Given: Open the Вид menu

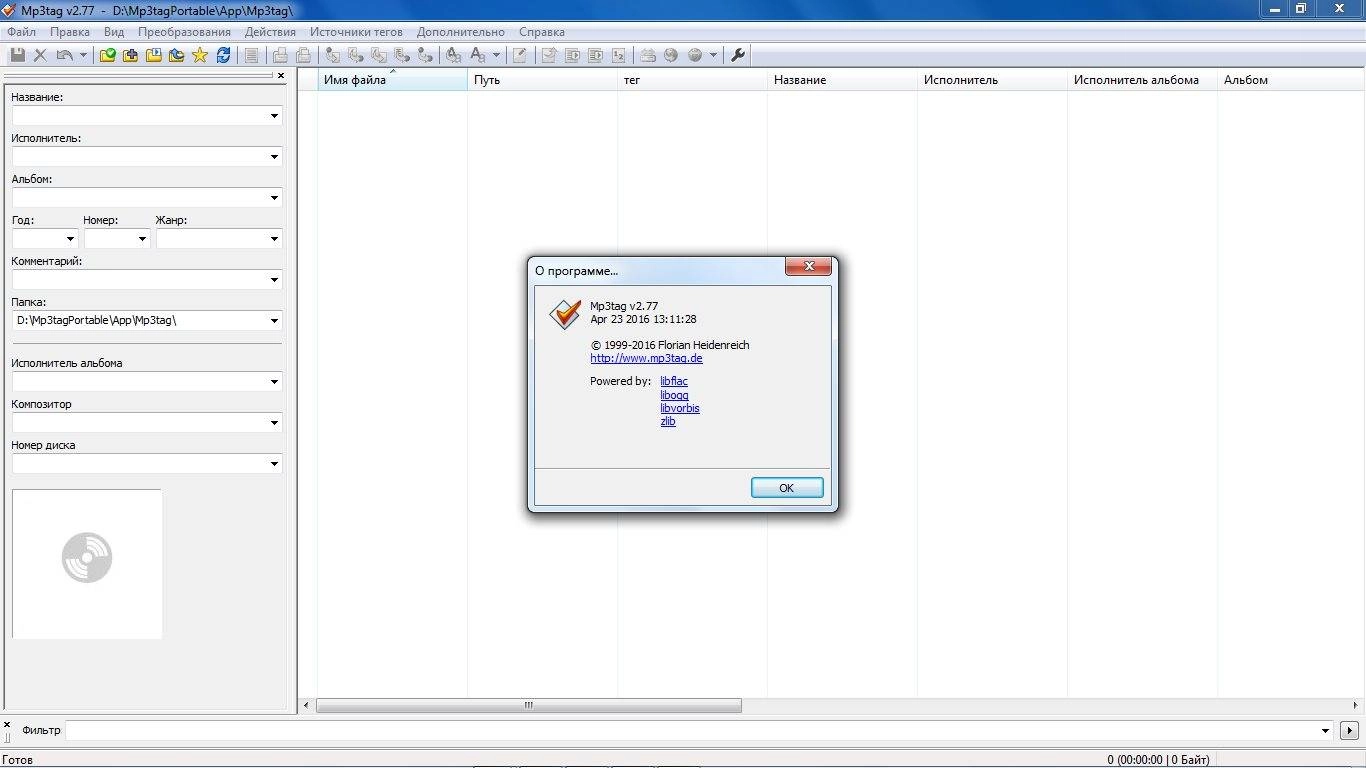Looking at the screenshot, I should [x=114, y=32].
